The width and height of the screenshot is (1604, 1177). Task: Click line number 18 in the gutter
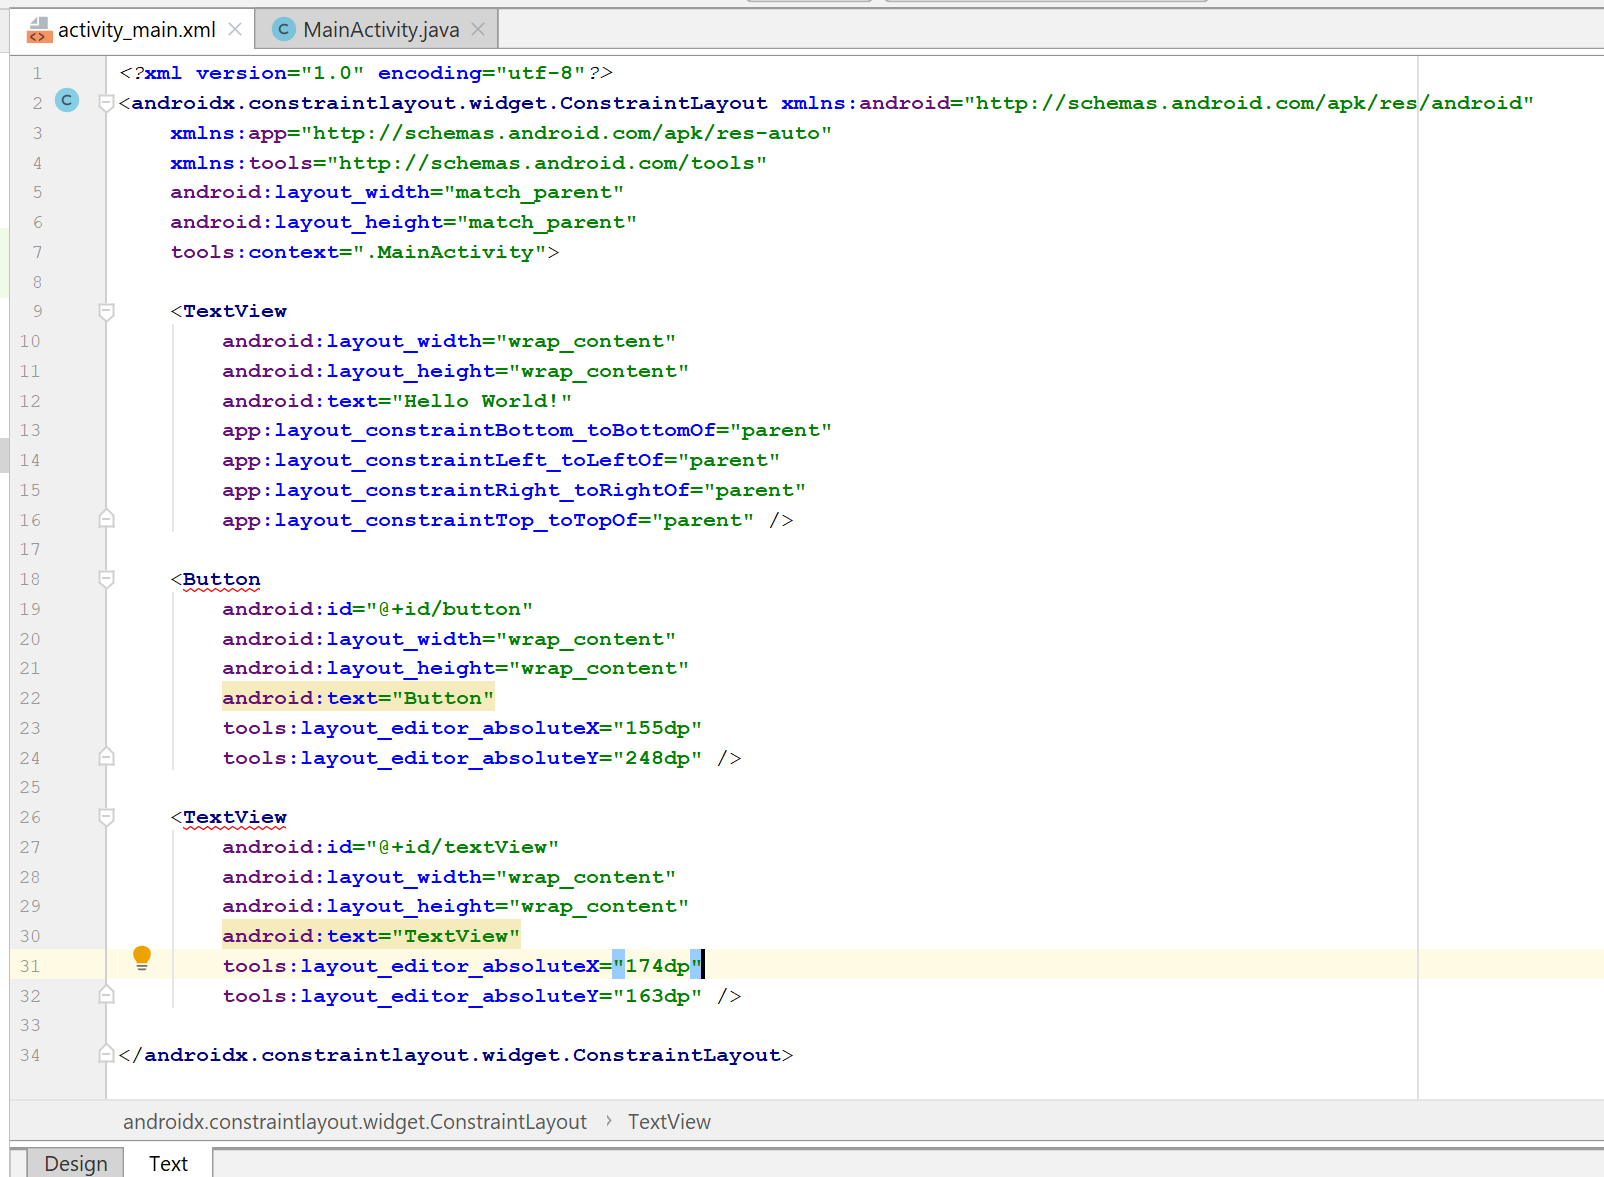30,579
